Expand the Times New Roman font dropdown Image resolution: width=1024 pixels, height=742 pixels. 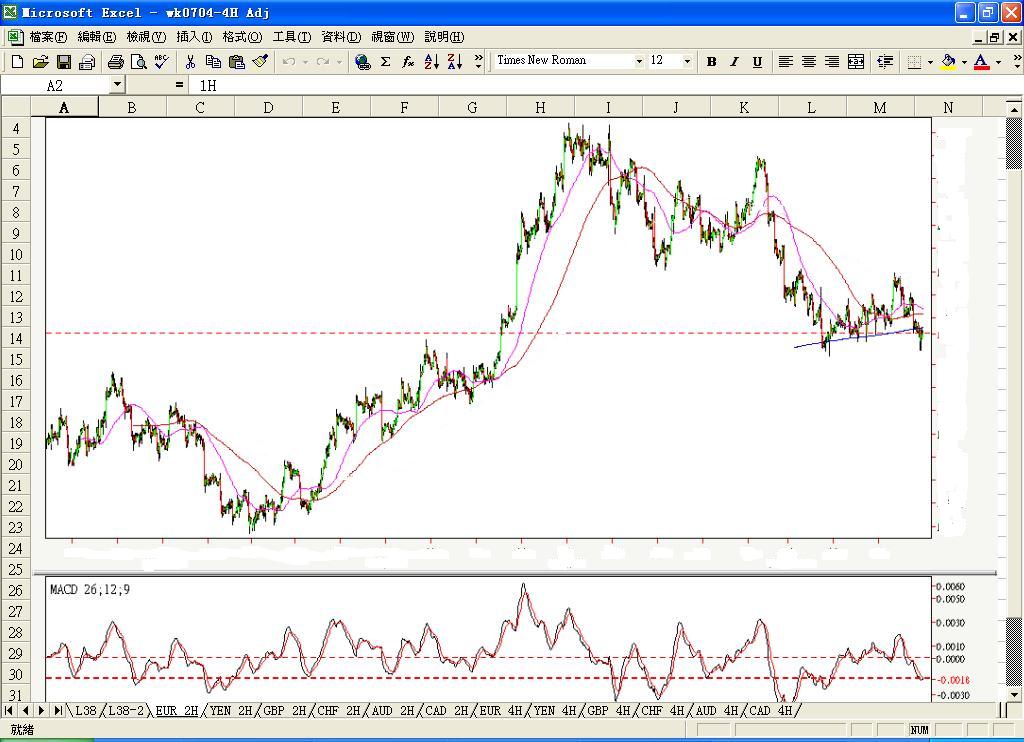pyautogui.click(x=639, y=62)
